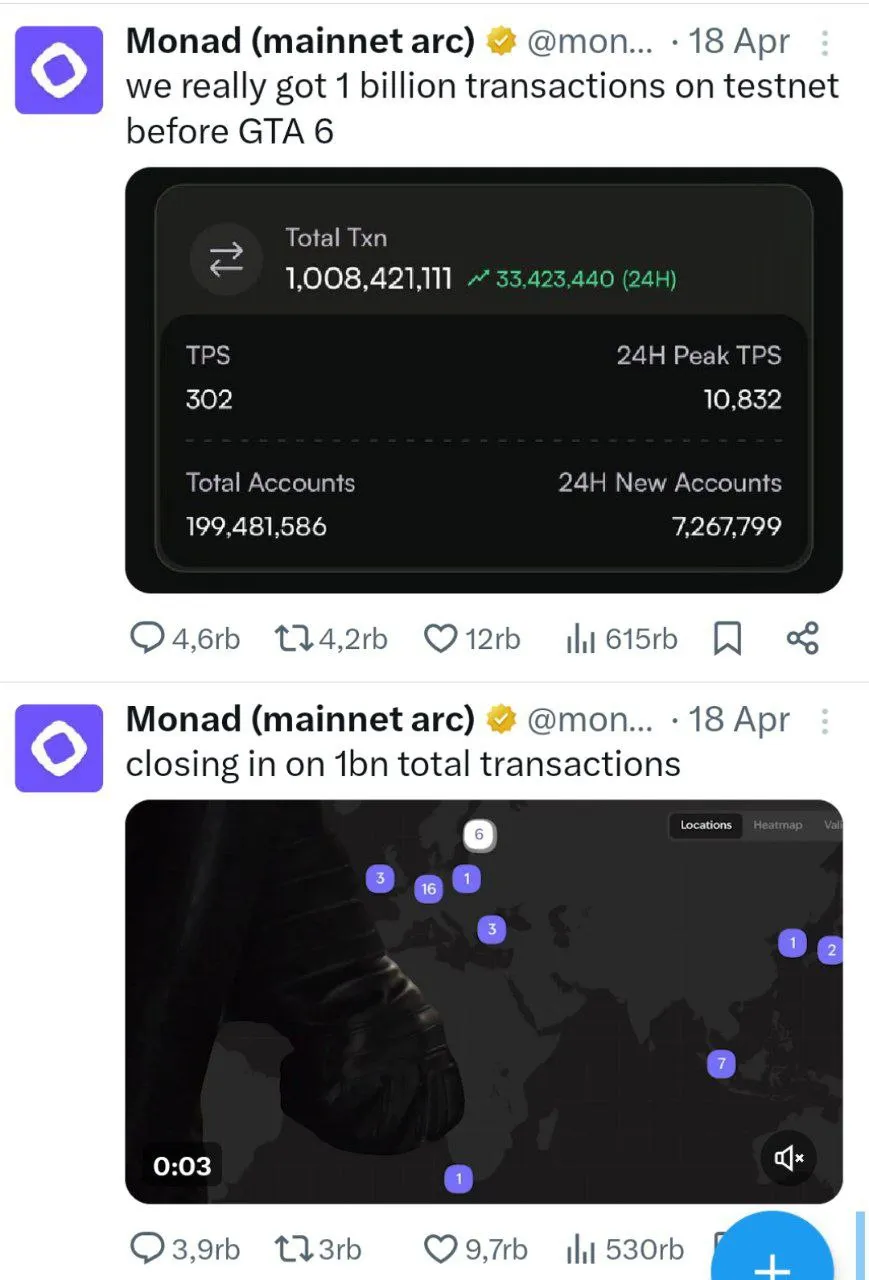Open more options on first tweet

(825, 43)
